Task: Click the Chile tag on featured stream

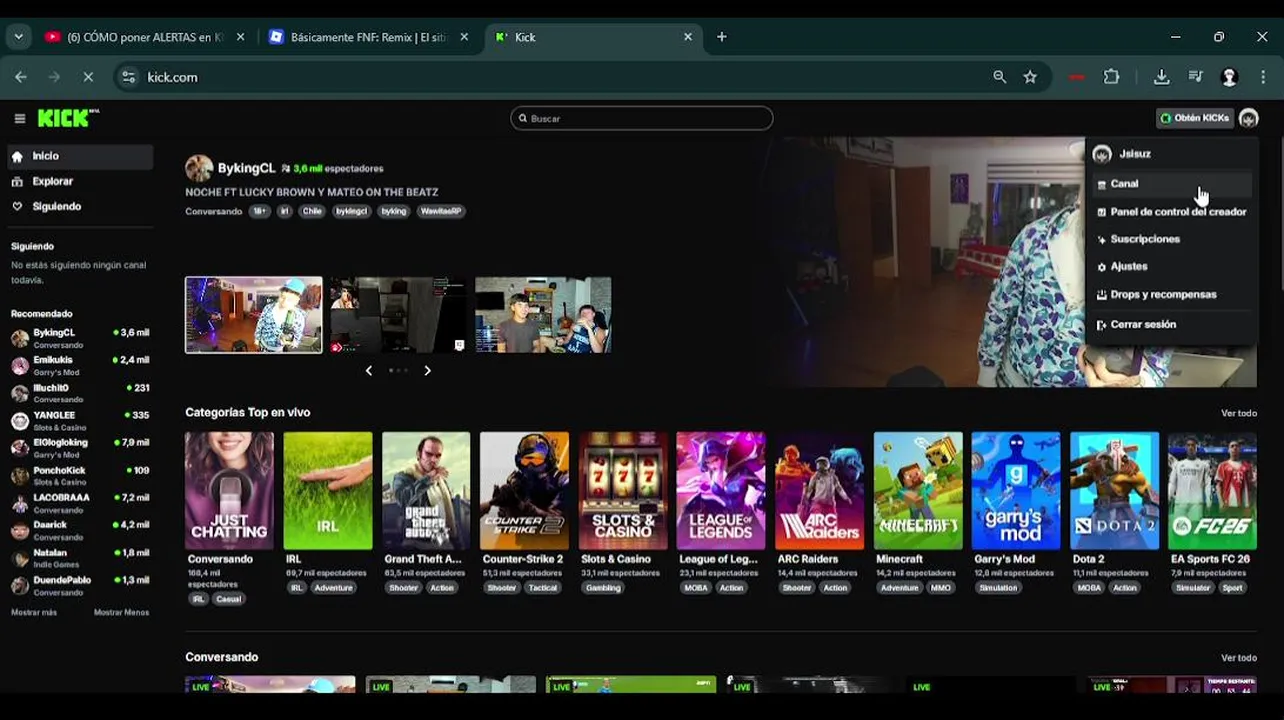Action: (x=312, y=211)
